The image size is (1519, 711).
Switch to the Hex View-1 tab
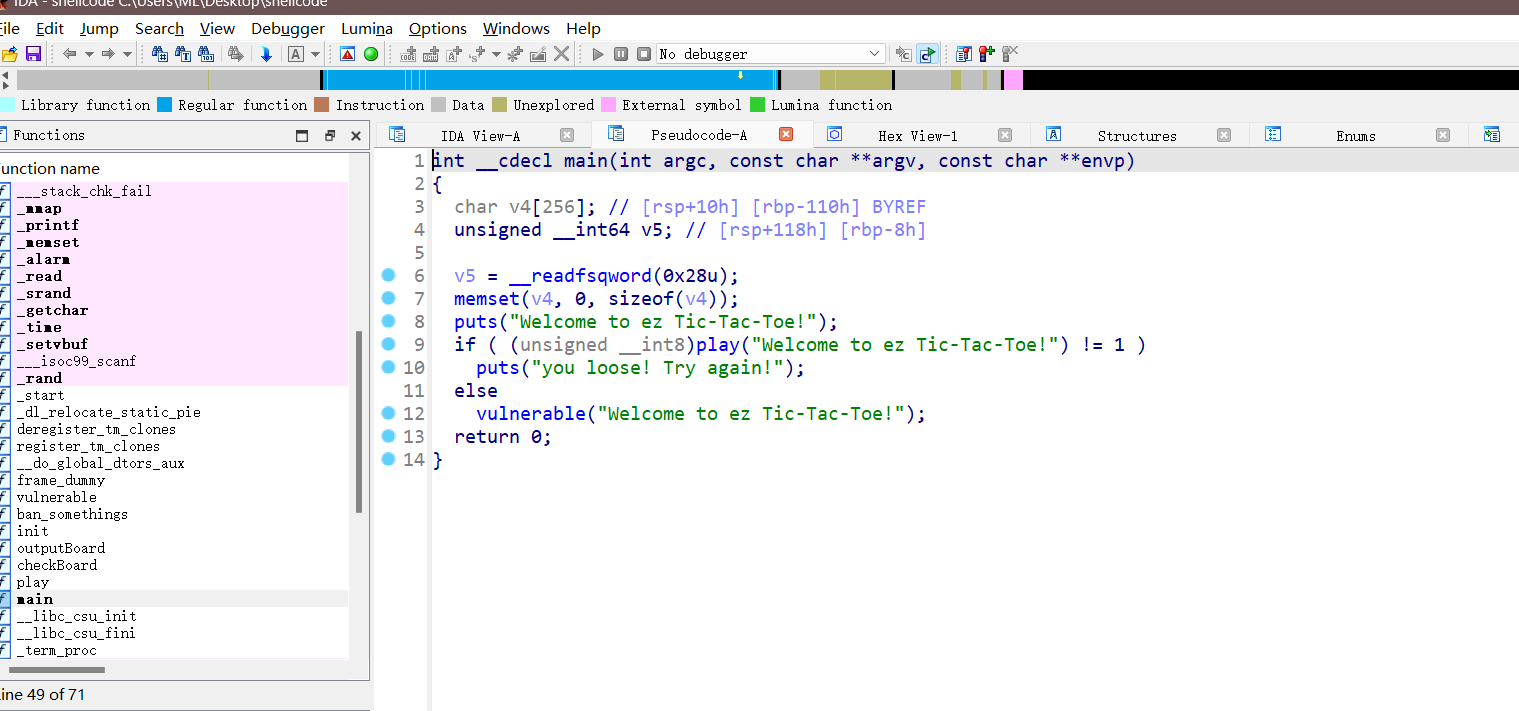pos(917,135)
